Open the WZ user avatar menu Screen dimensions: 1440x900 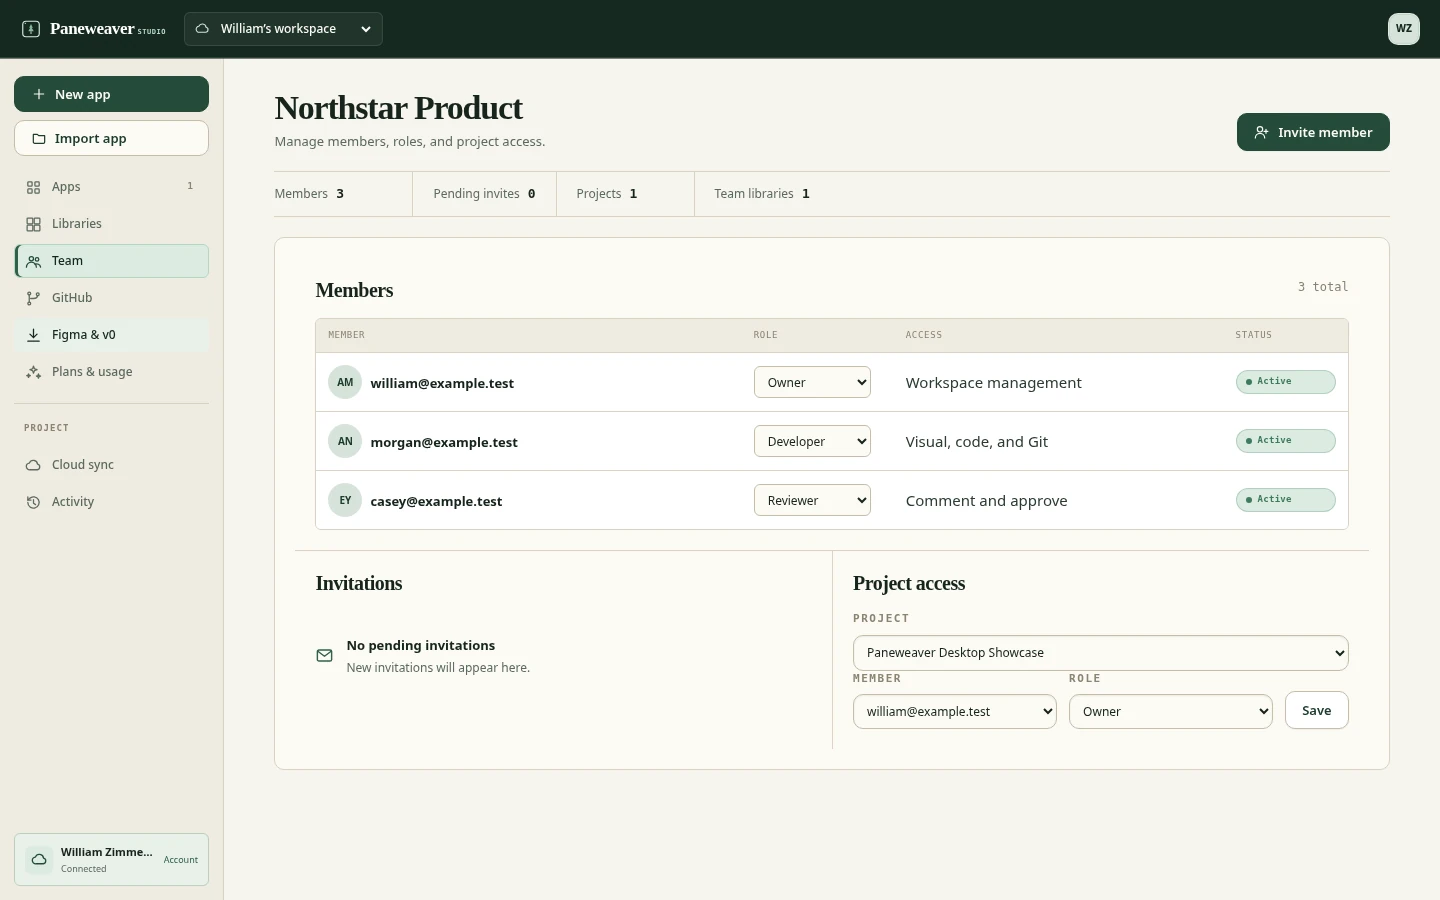point(1404,29)
